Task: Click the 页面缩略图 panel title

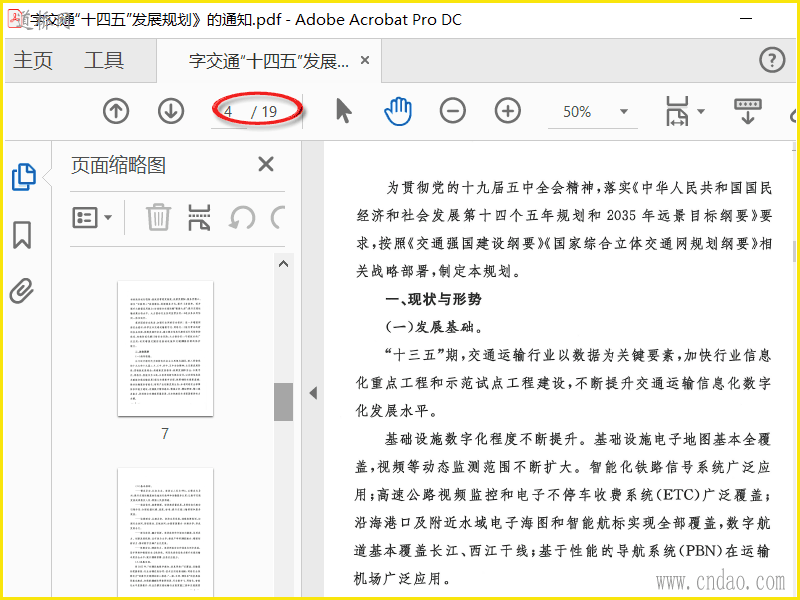Action: click(x=118, y=165)
